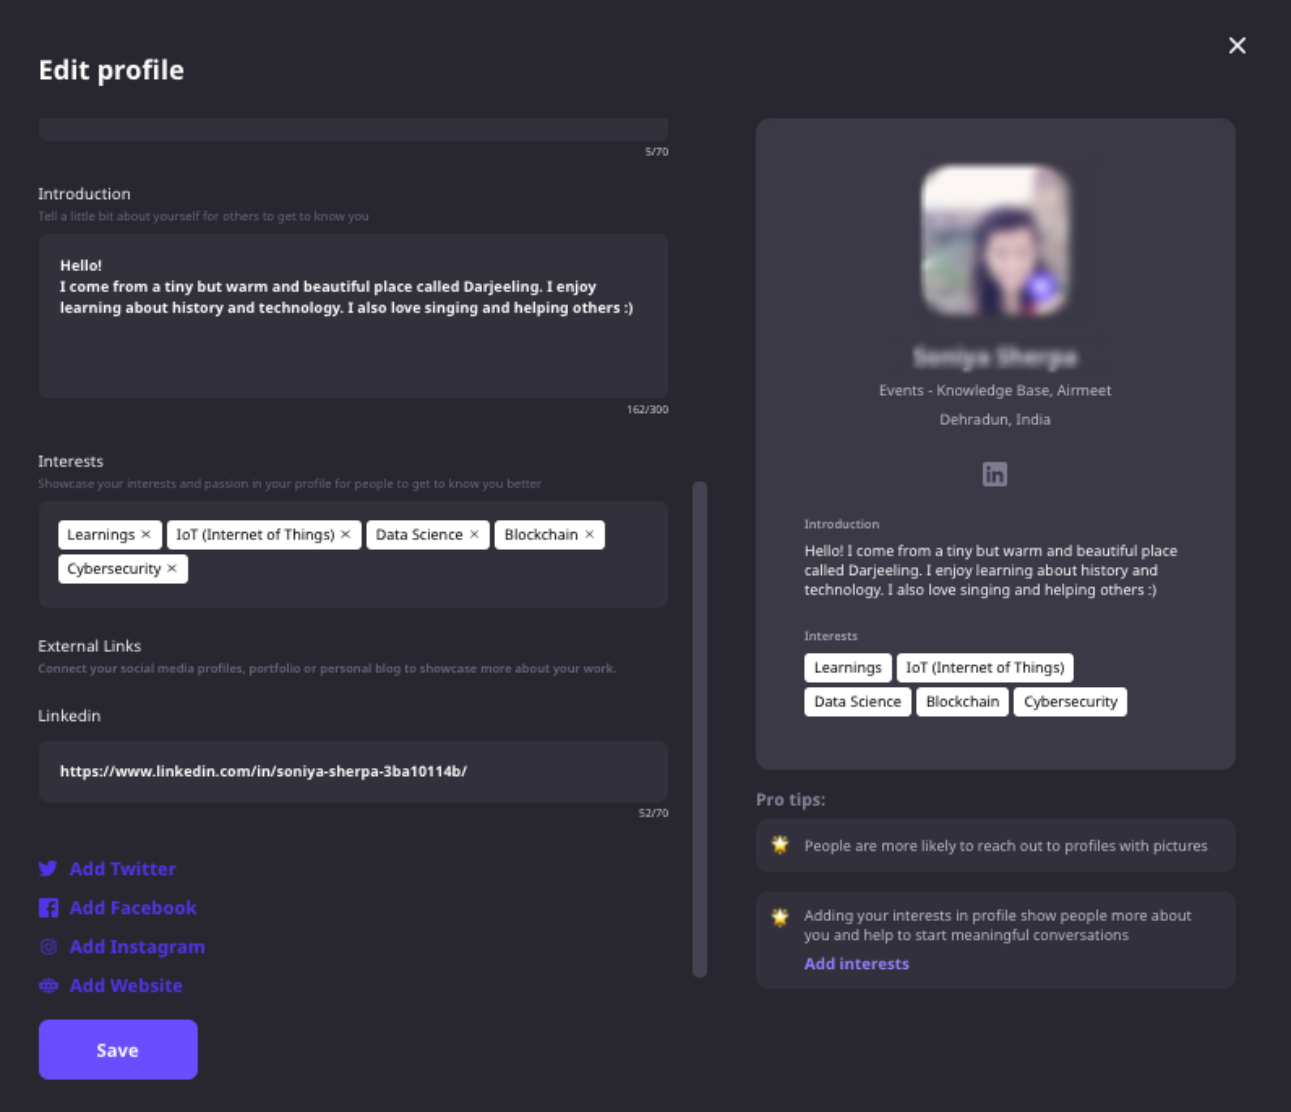1291x1112 pixels.
Task: Click the form's vertical scrollbar
Action: (x=700, y=729)
